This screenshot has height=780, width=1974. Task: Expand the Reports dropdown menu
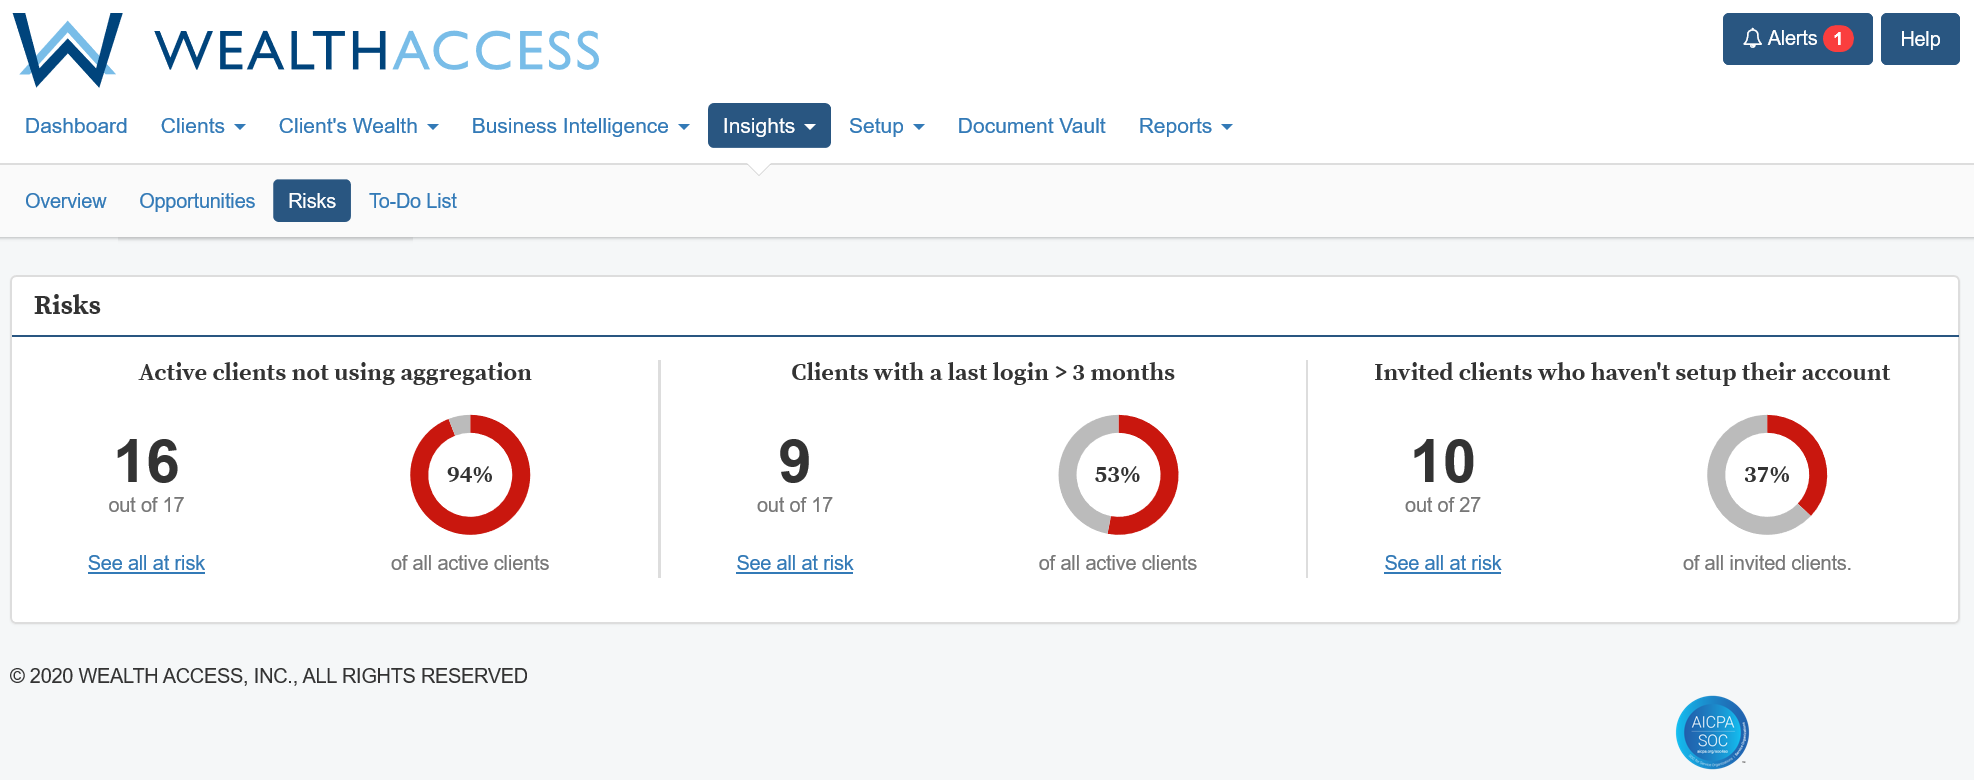1185,126
